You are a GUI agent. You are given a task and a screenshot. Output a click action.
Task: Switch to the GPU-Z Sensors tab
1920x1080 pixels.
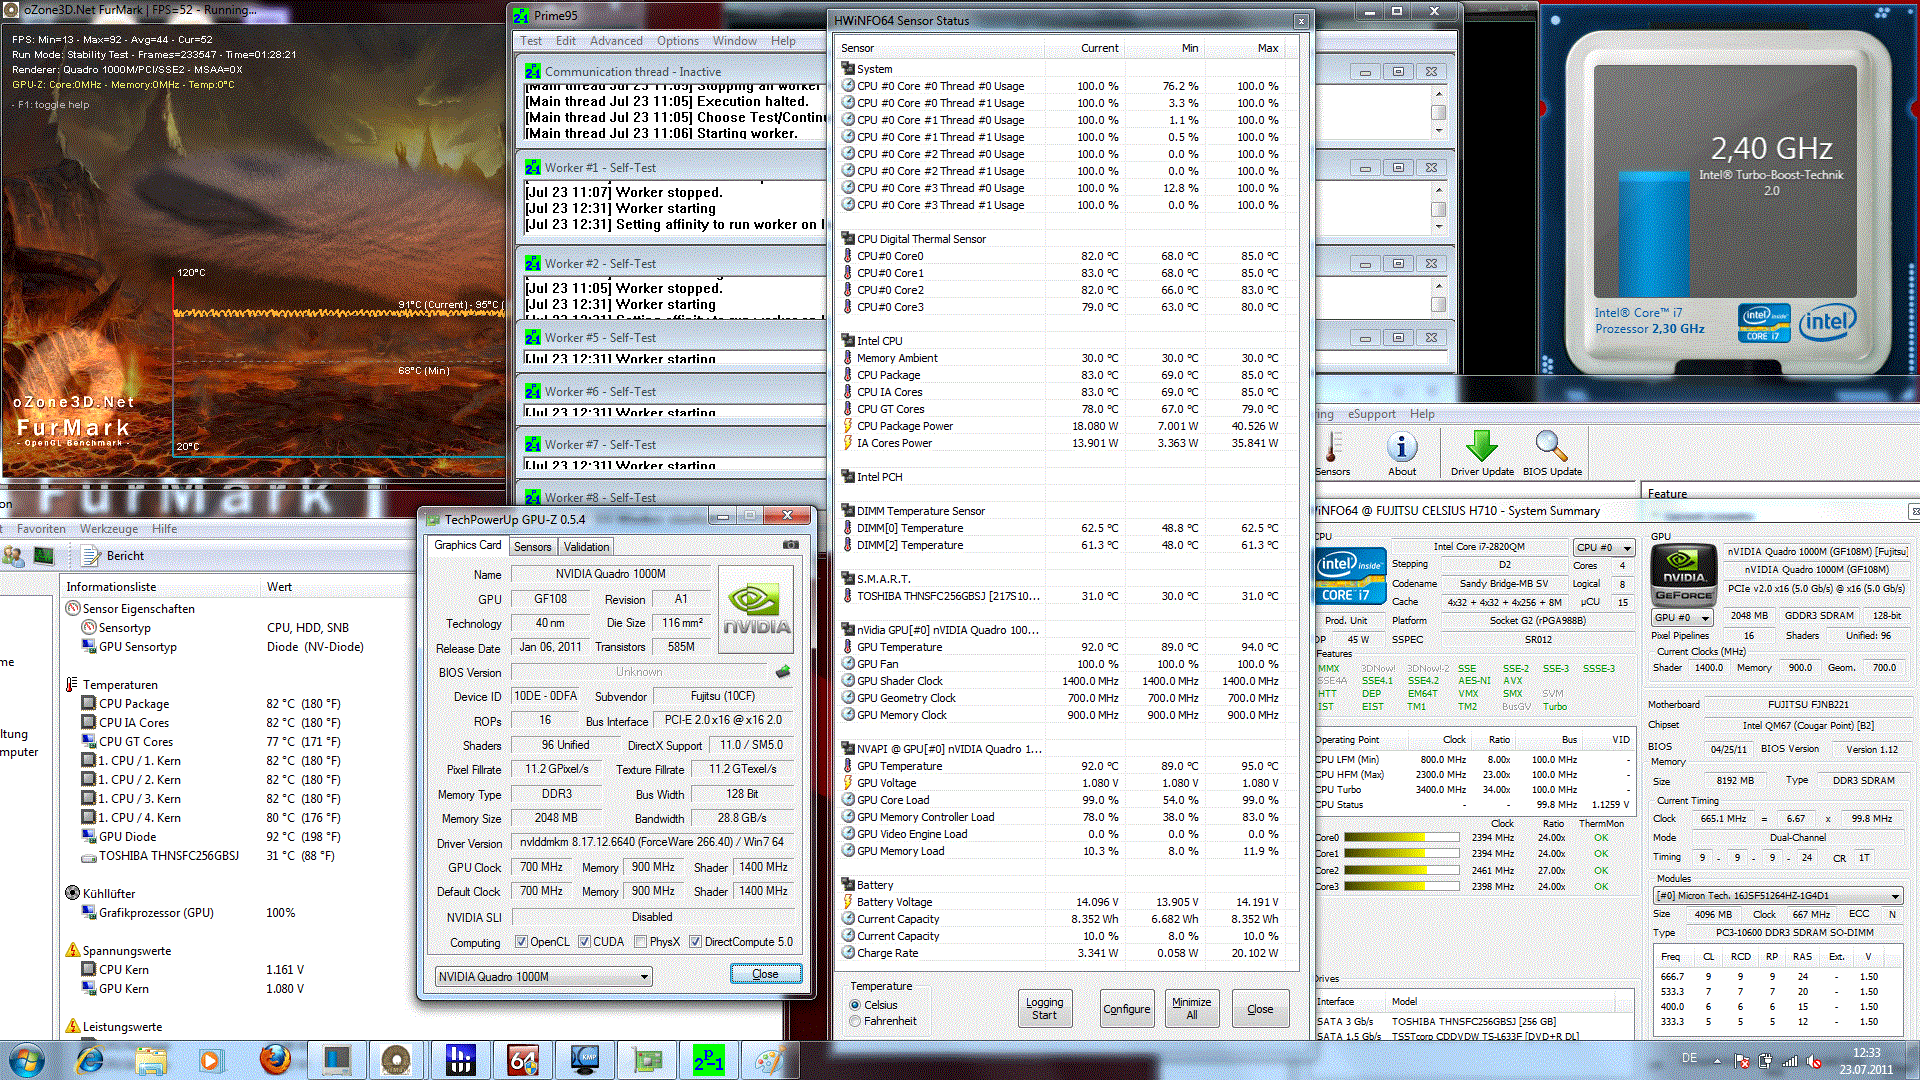pos(532,547)
